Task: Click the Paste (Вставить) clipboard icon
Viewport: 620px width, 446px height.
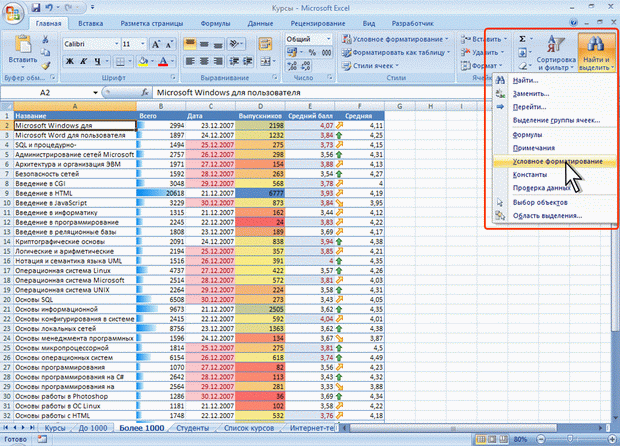Action: click(23, 44)
